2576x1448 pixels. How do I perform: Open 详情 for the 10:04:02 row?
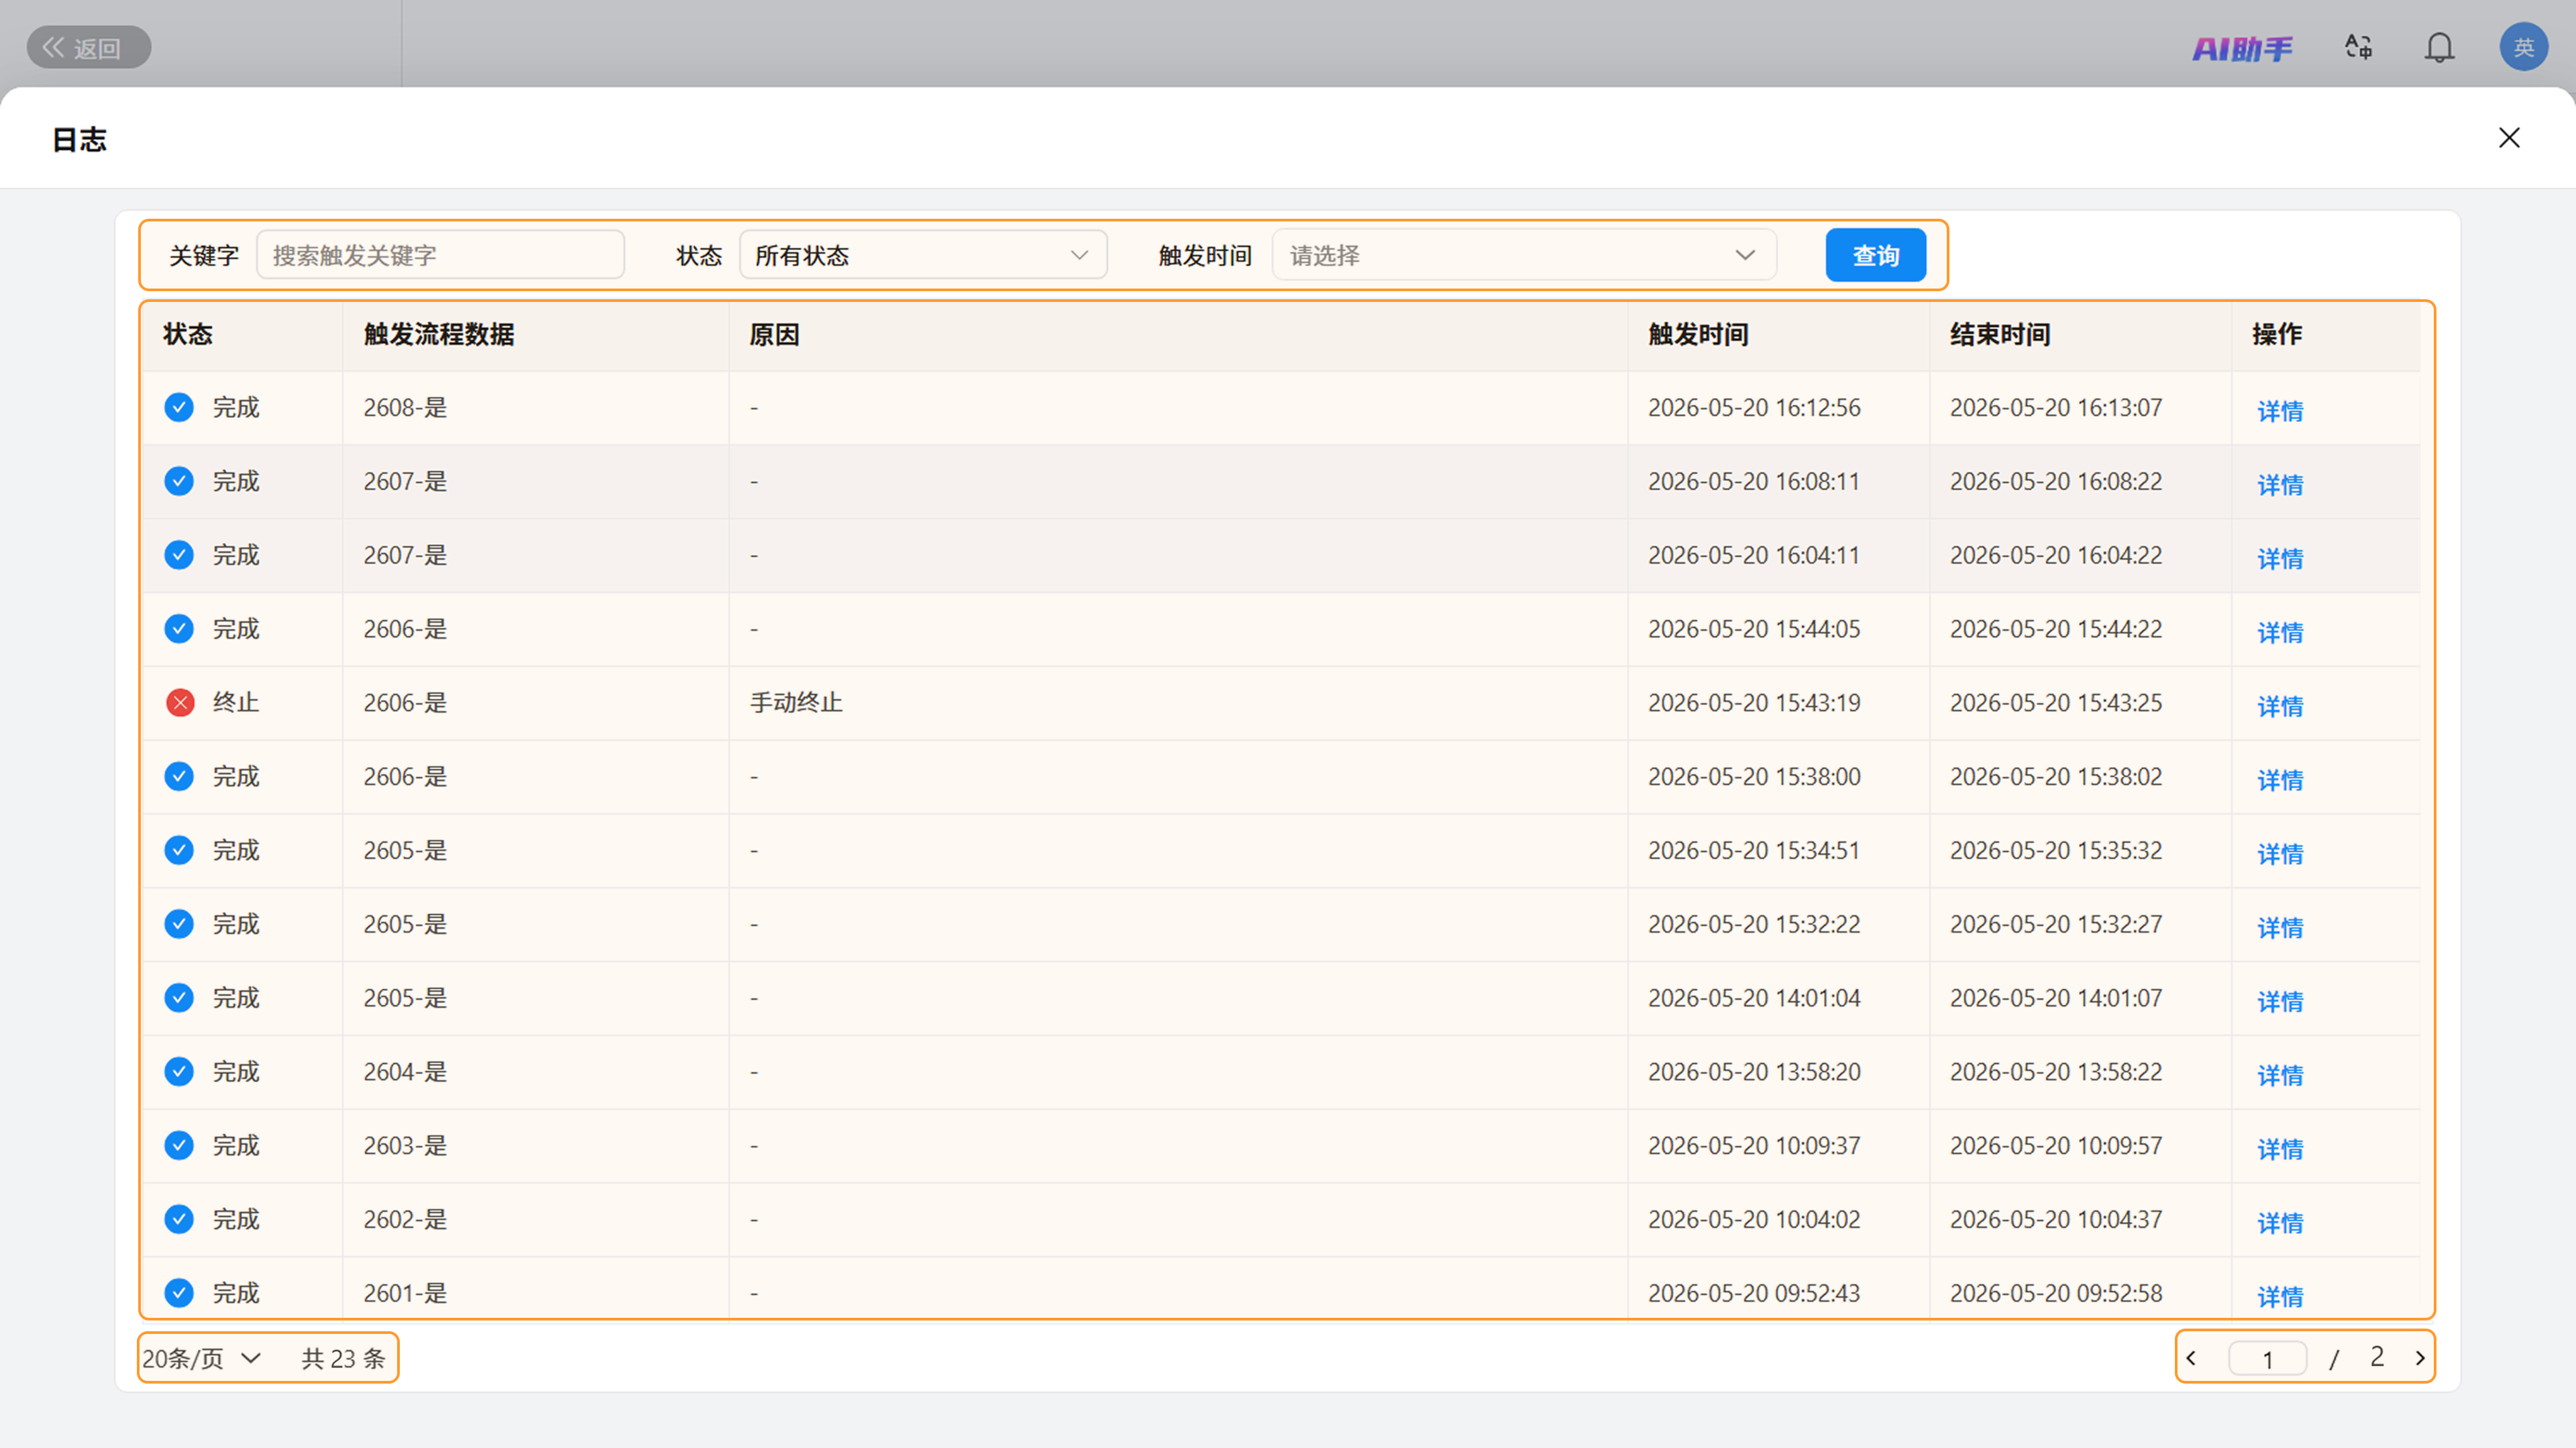tap(2280, 1223)
